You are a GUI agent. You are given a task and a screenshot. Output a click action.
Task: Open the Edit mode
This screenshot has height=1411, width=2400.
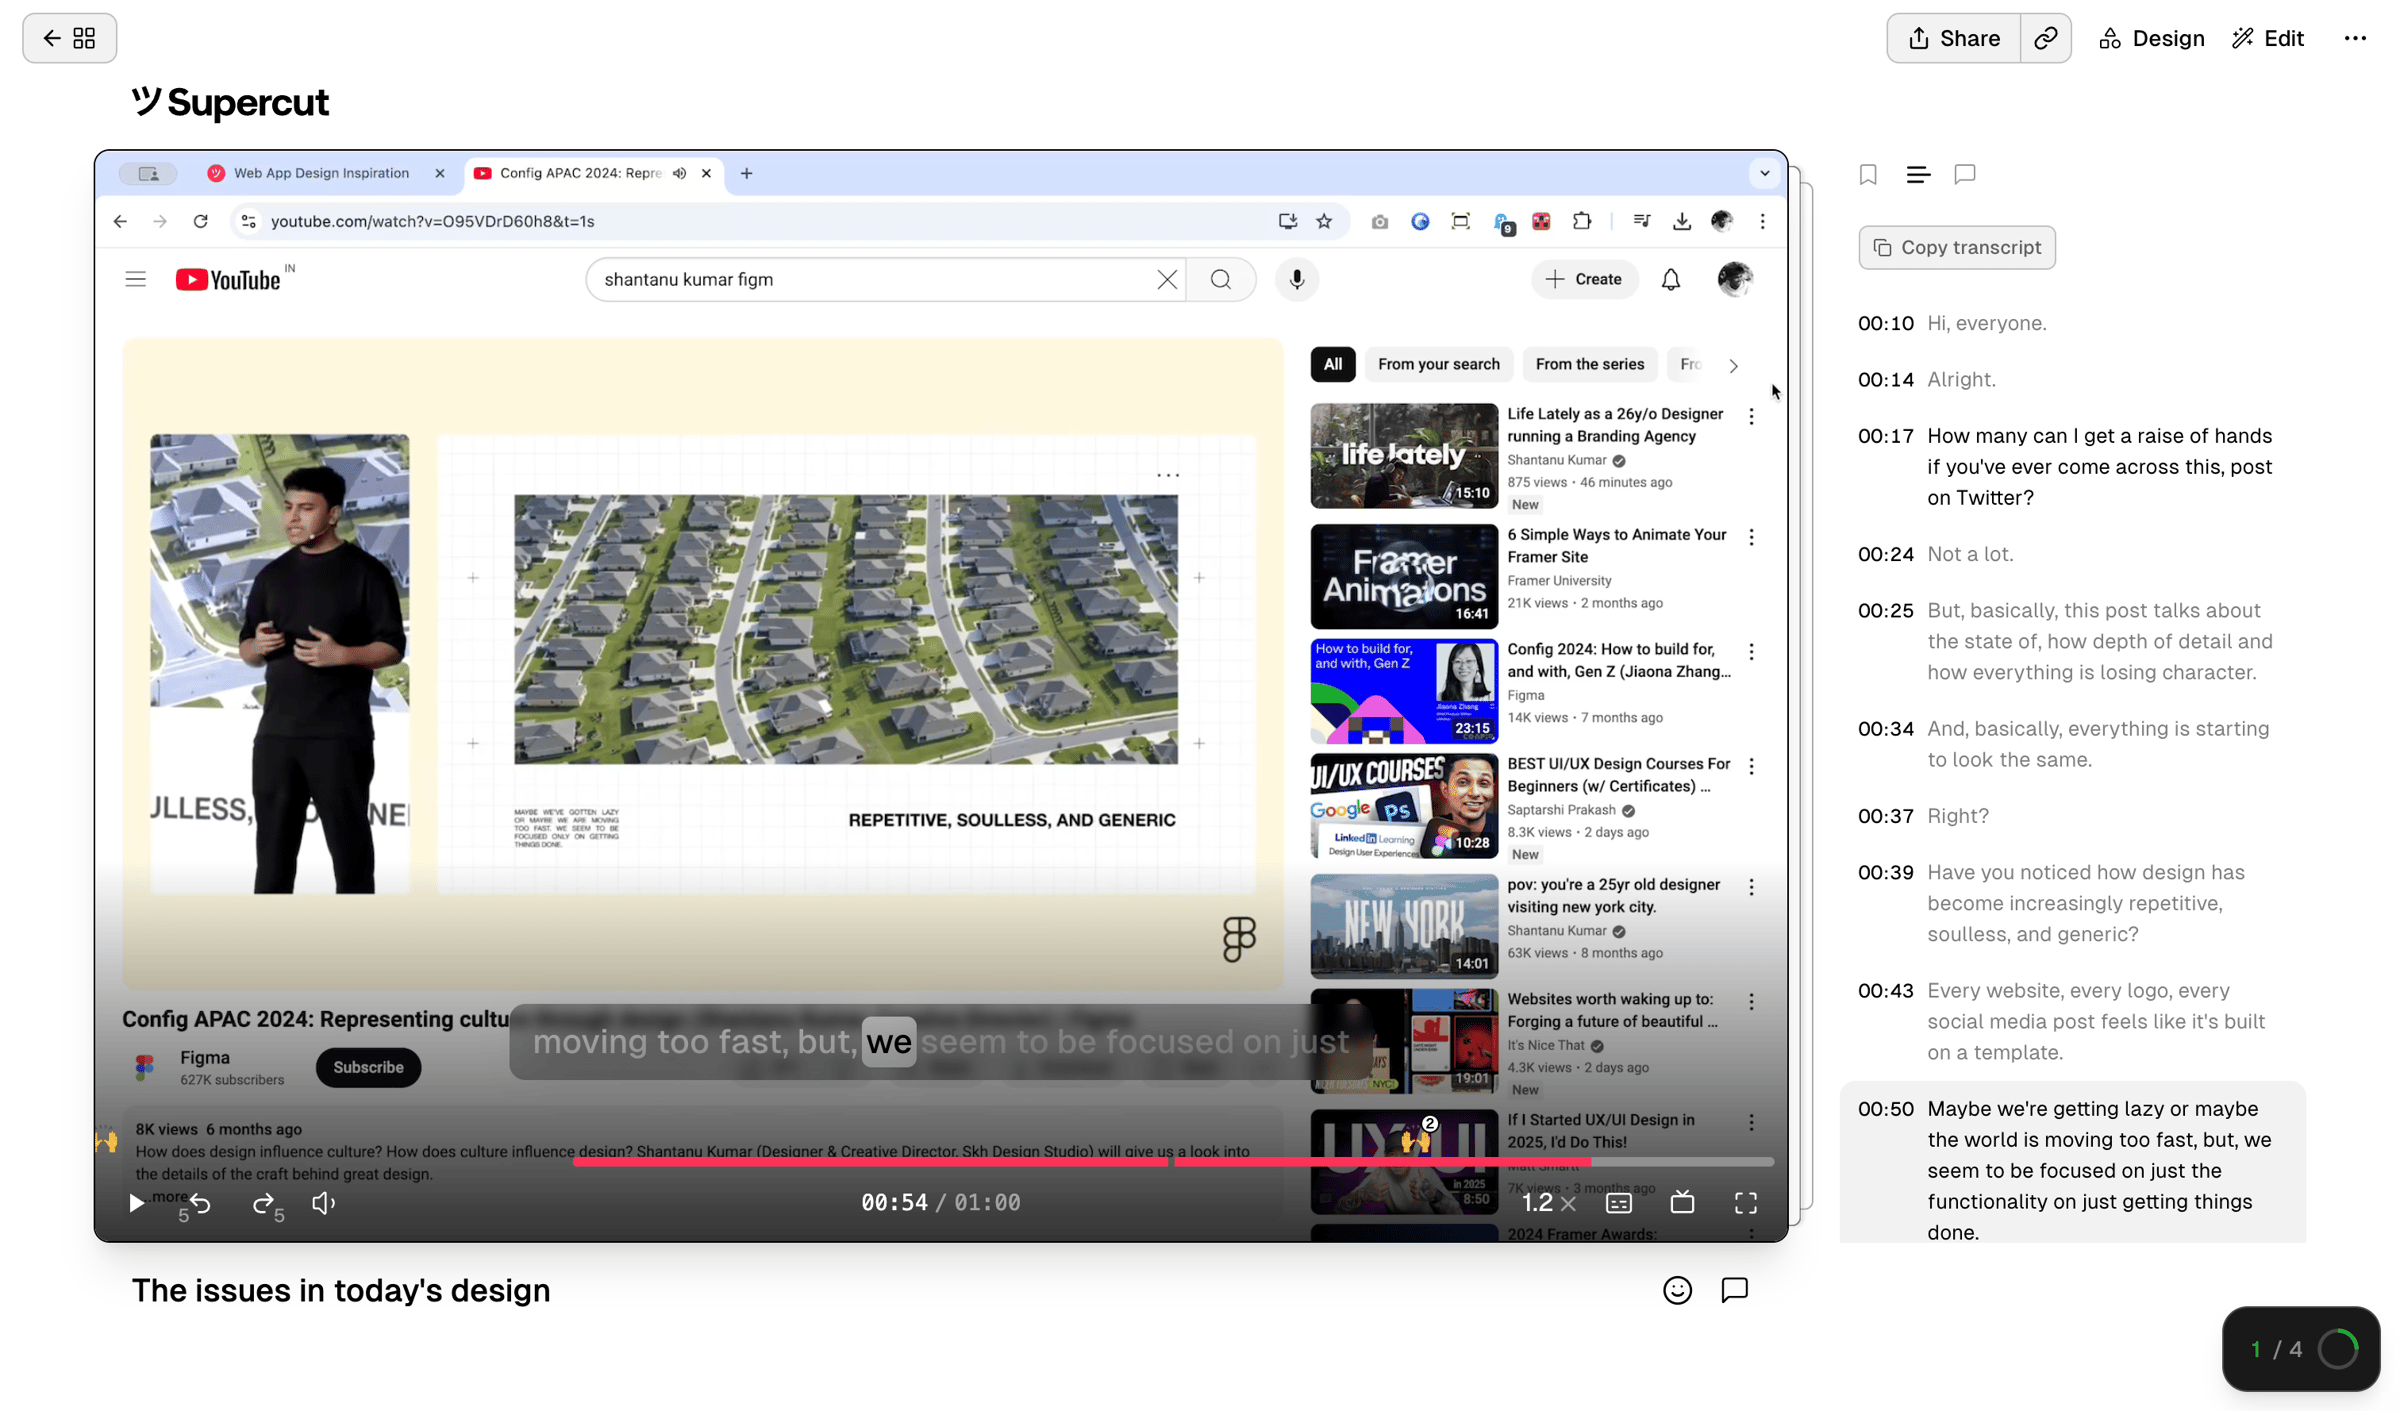[x=2268, y=38]
